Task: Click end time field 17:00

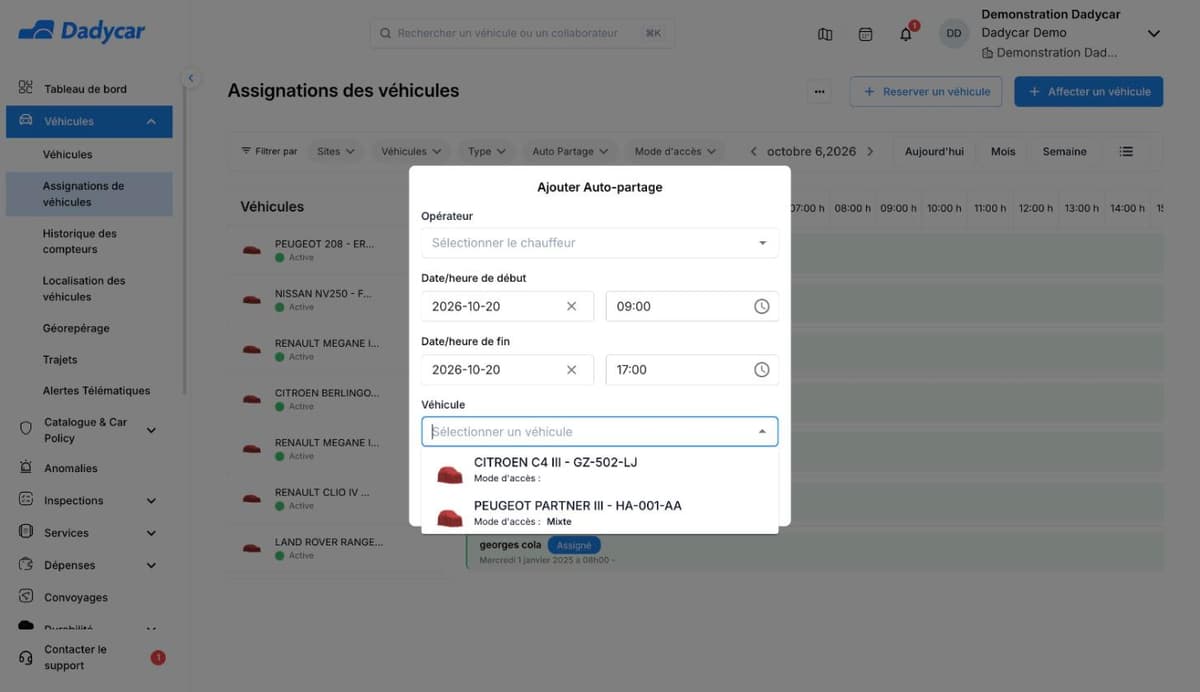Action: click(x=692, y=369)
